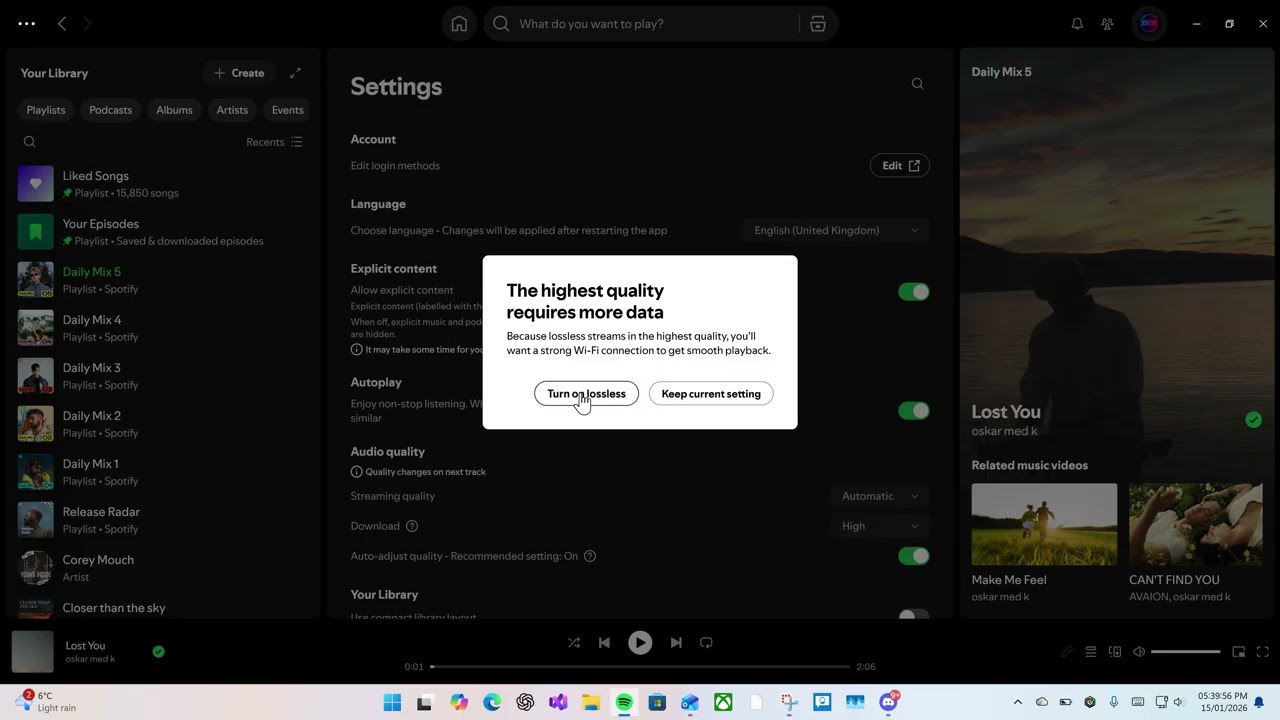The image size is (1280, 720).
Task: Toggle Allow explicit content switch
Action: (x=913, y=292)
